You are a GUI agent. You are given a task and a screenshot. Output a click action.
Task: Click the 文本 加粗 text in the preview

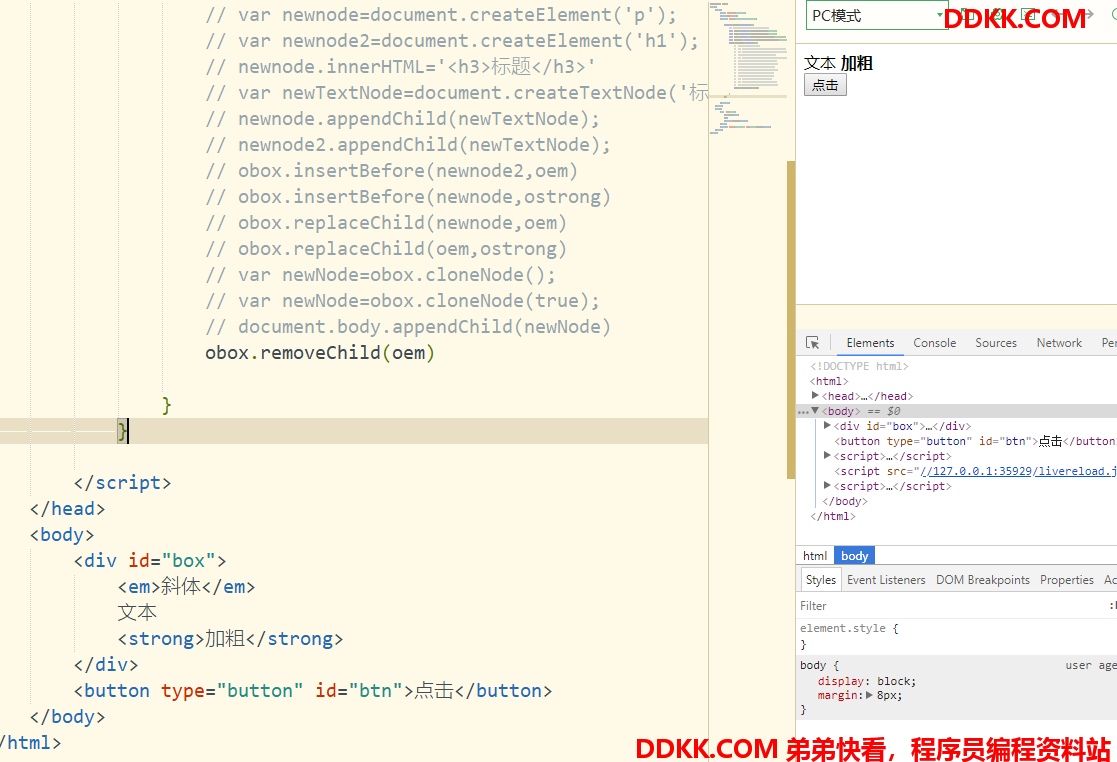(838, 63)
